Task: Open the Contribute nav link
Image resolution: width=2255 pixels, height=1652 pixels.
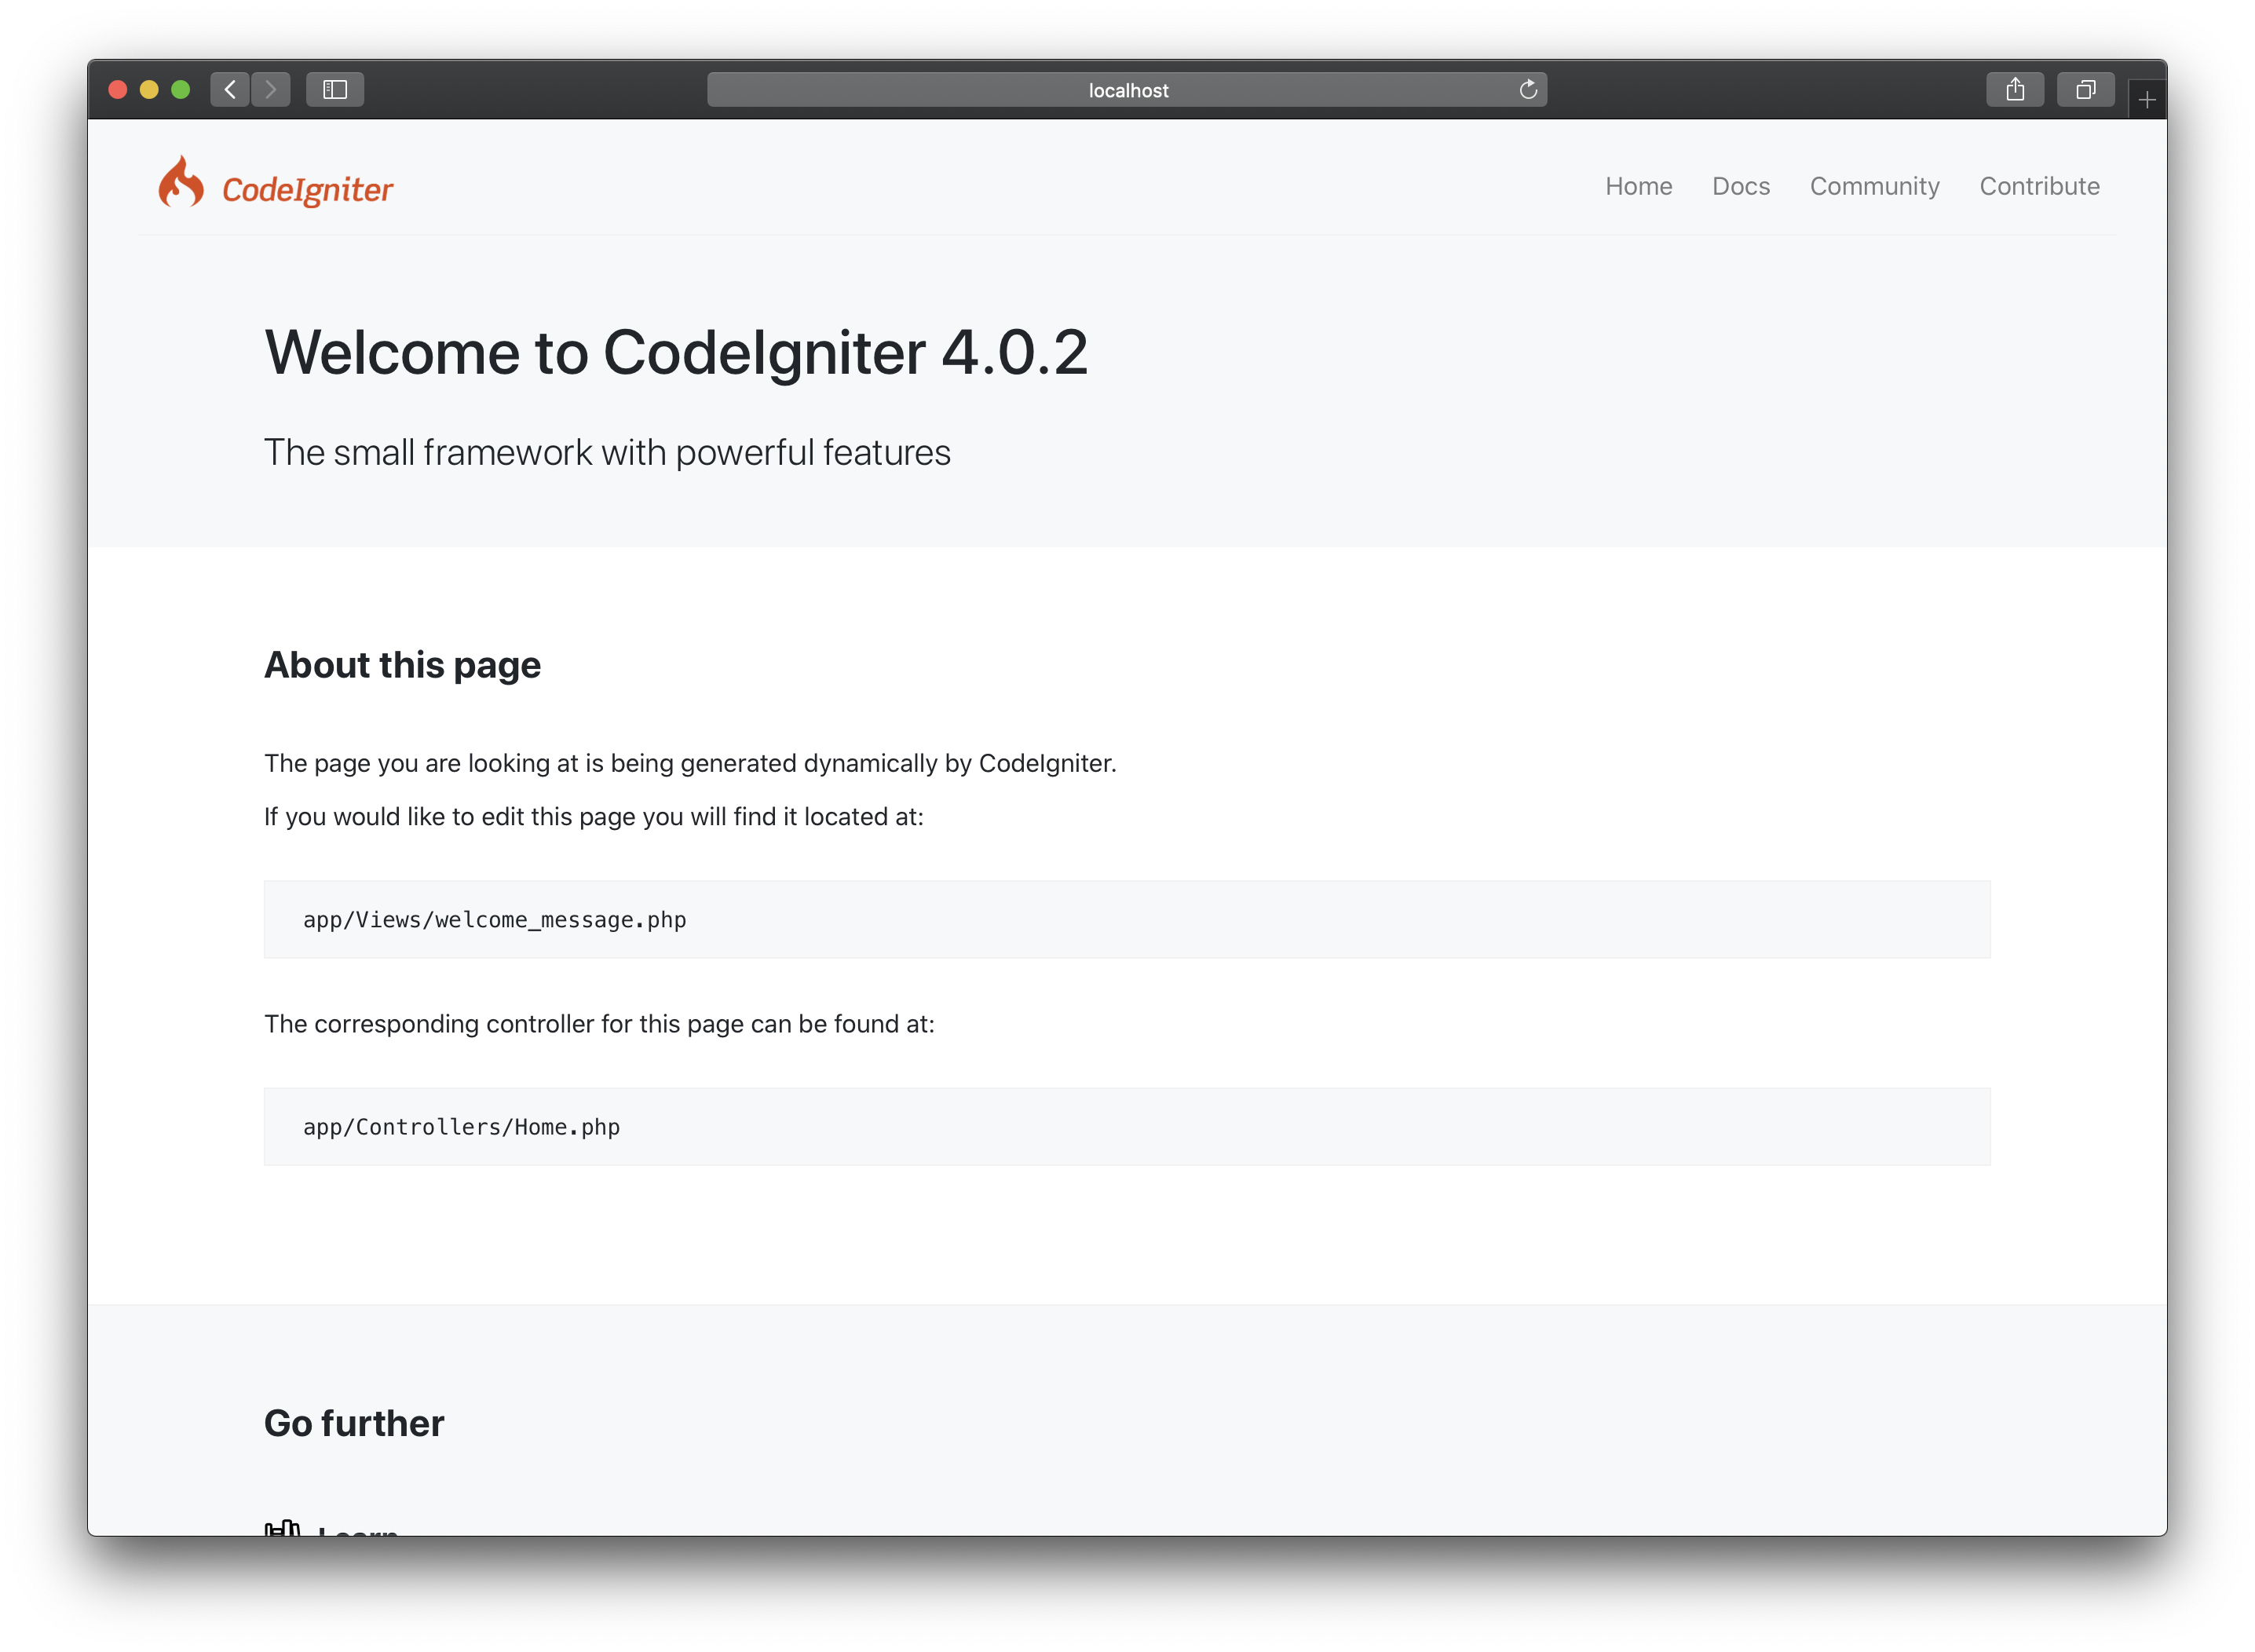Action: pos(2039,186)
